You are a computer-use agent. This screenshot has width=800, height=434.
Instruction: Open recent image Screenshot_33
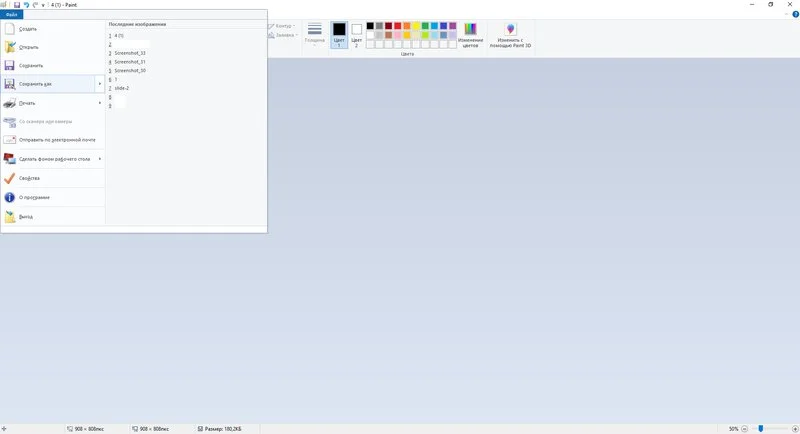[x=130, y=53]
